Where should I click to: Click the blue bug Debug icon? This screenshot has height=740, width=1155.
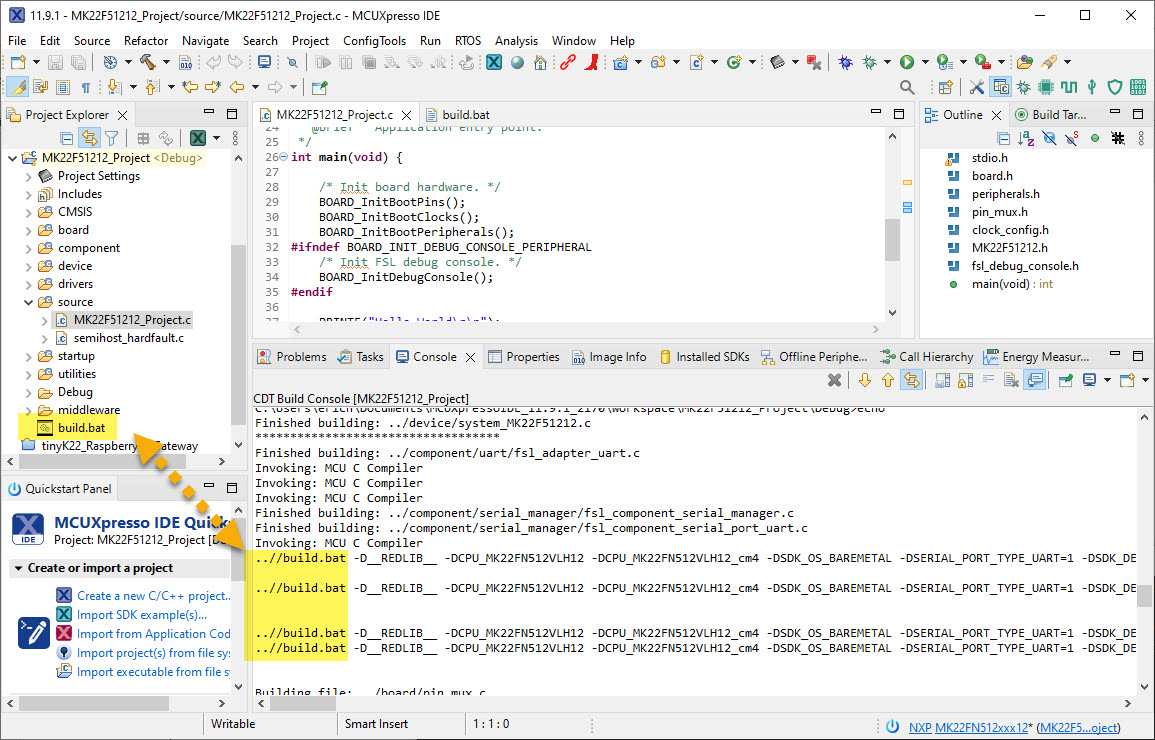(846, 63)
